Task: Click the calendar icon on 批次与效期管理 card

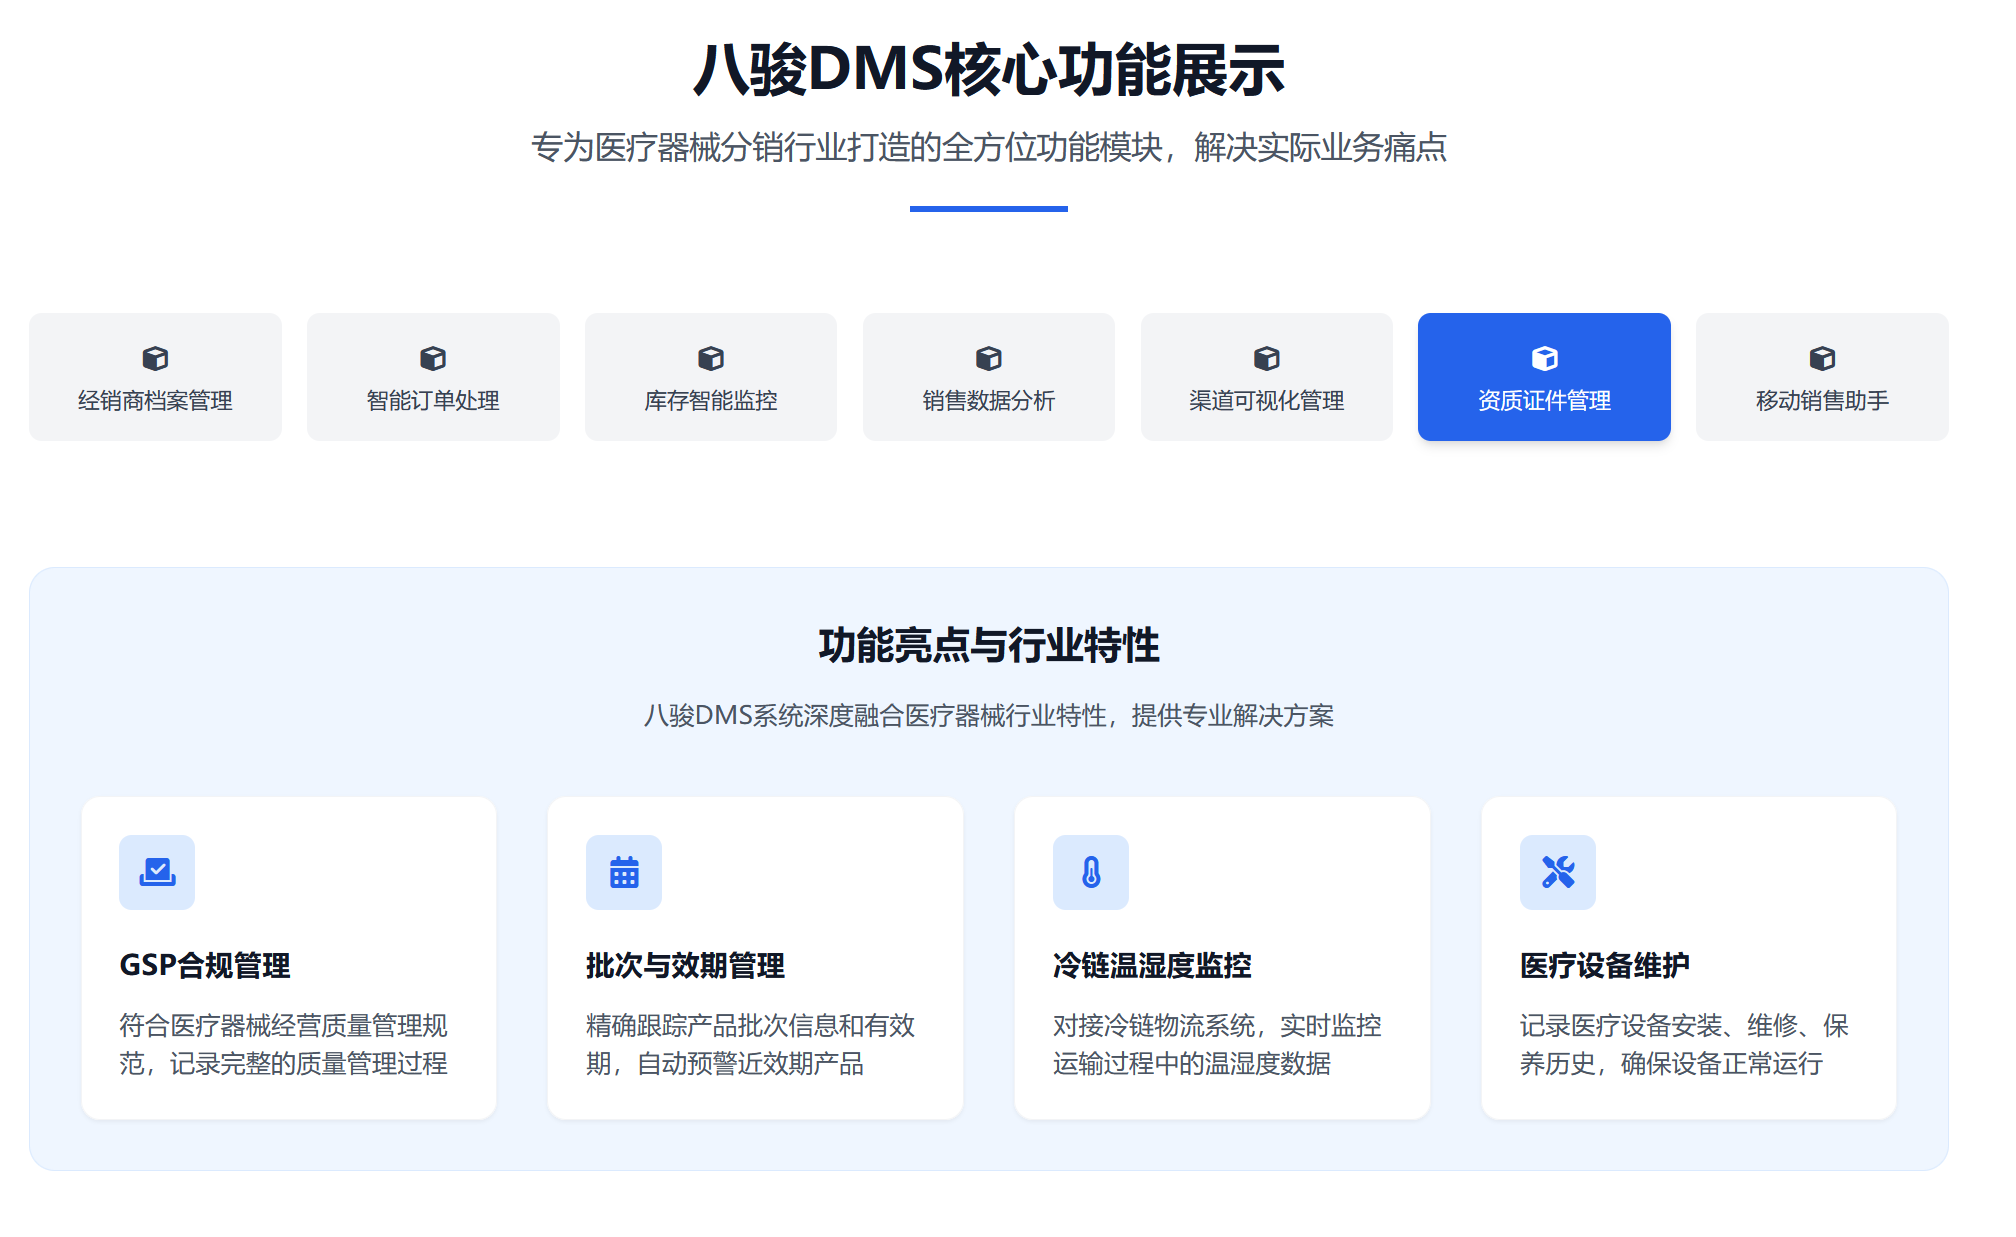Action: pyautogui.click(x=624, y=872)
